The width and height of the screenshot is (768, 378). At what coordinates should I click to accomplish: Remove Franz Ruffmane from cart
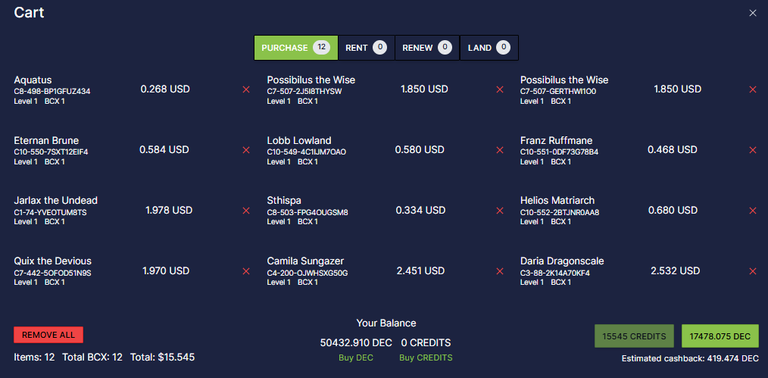pos(753,150)
